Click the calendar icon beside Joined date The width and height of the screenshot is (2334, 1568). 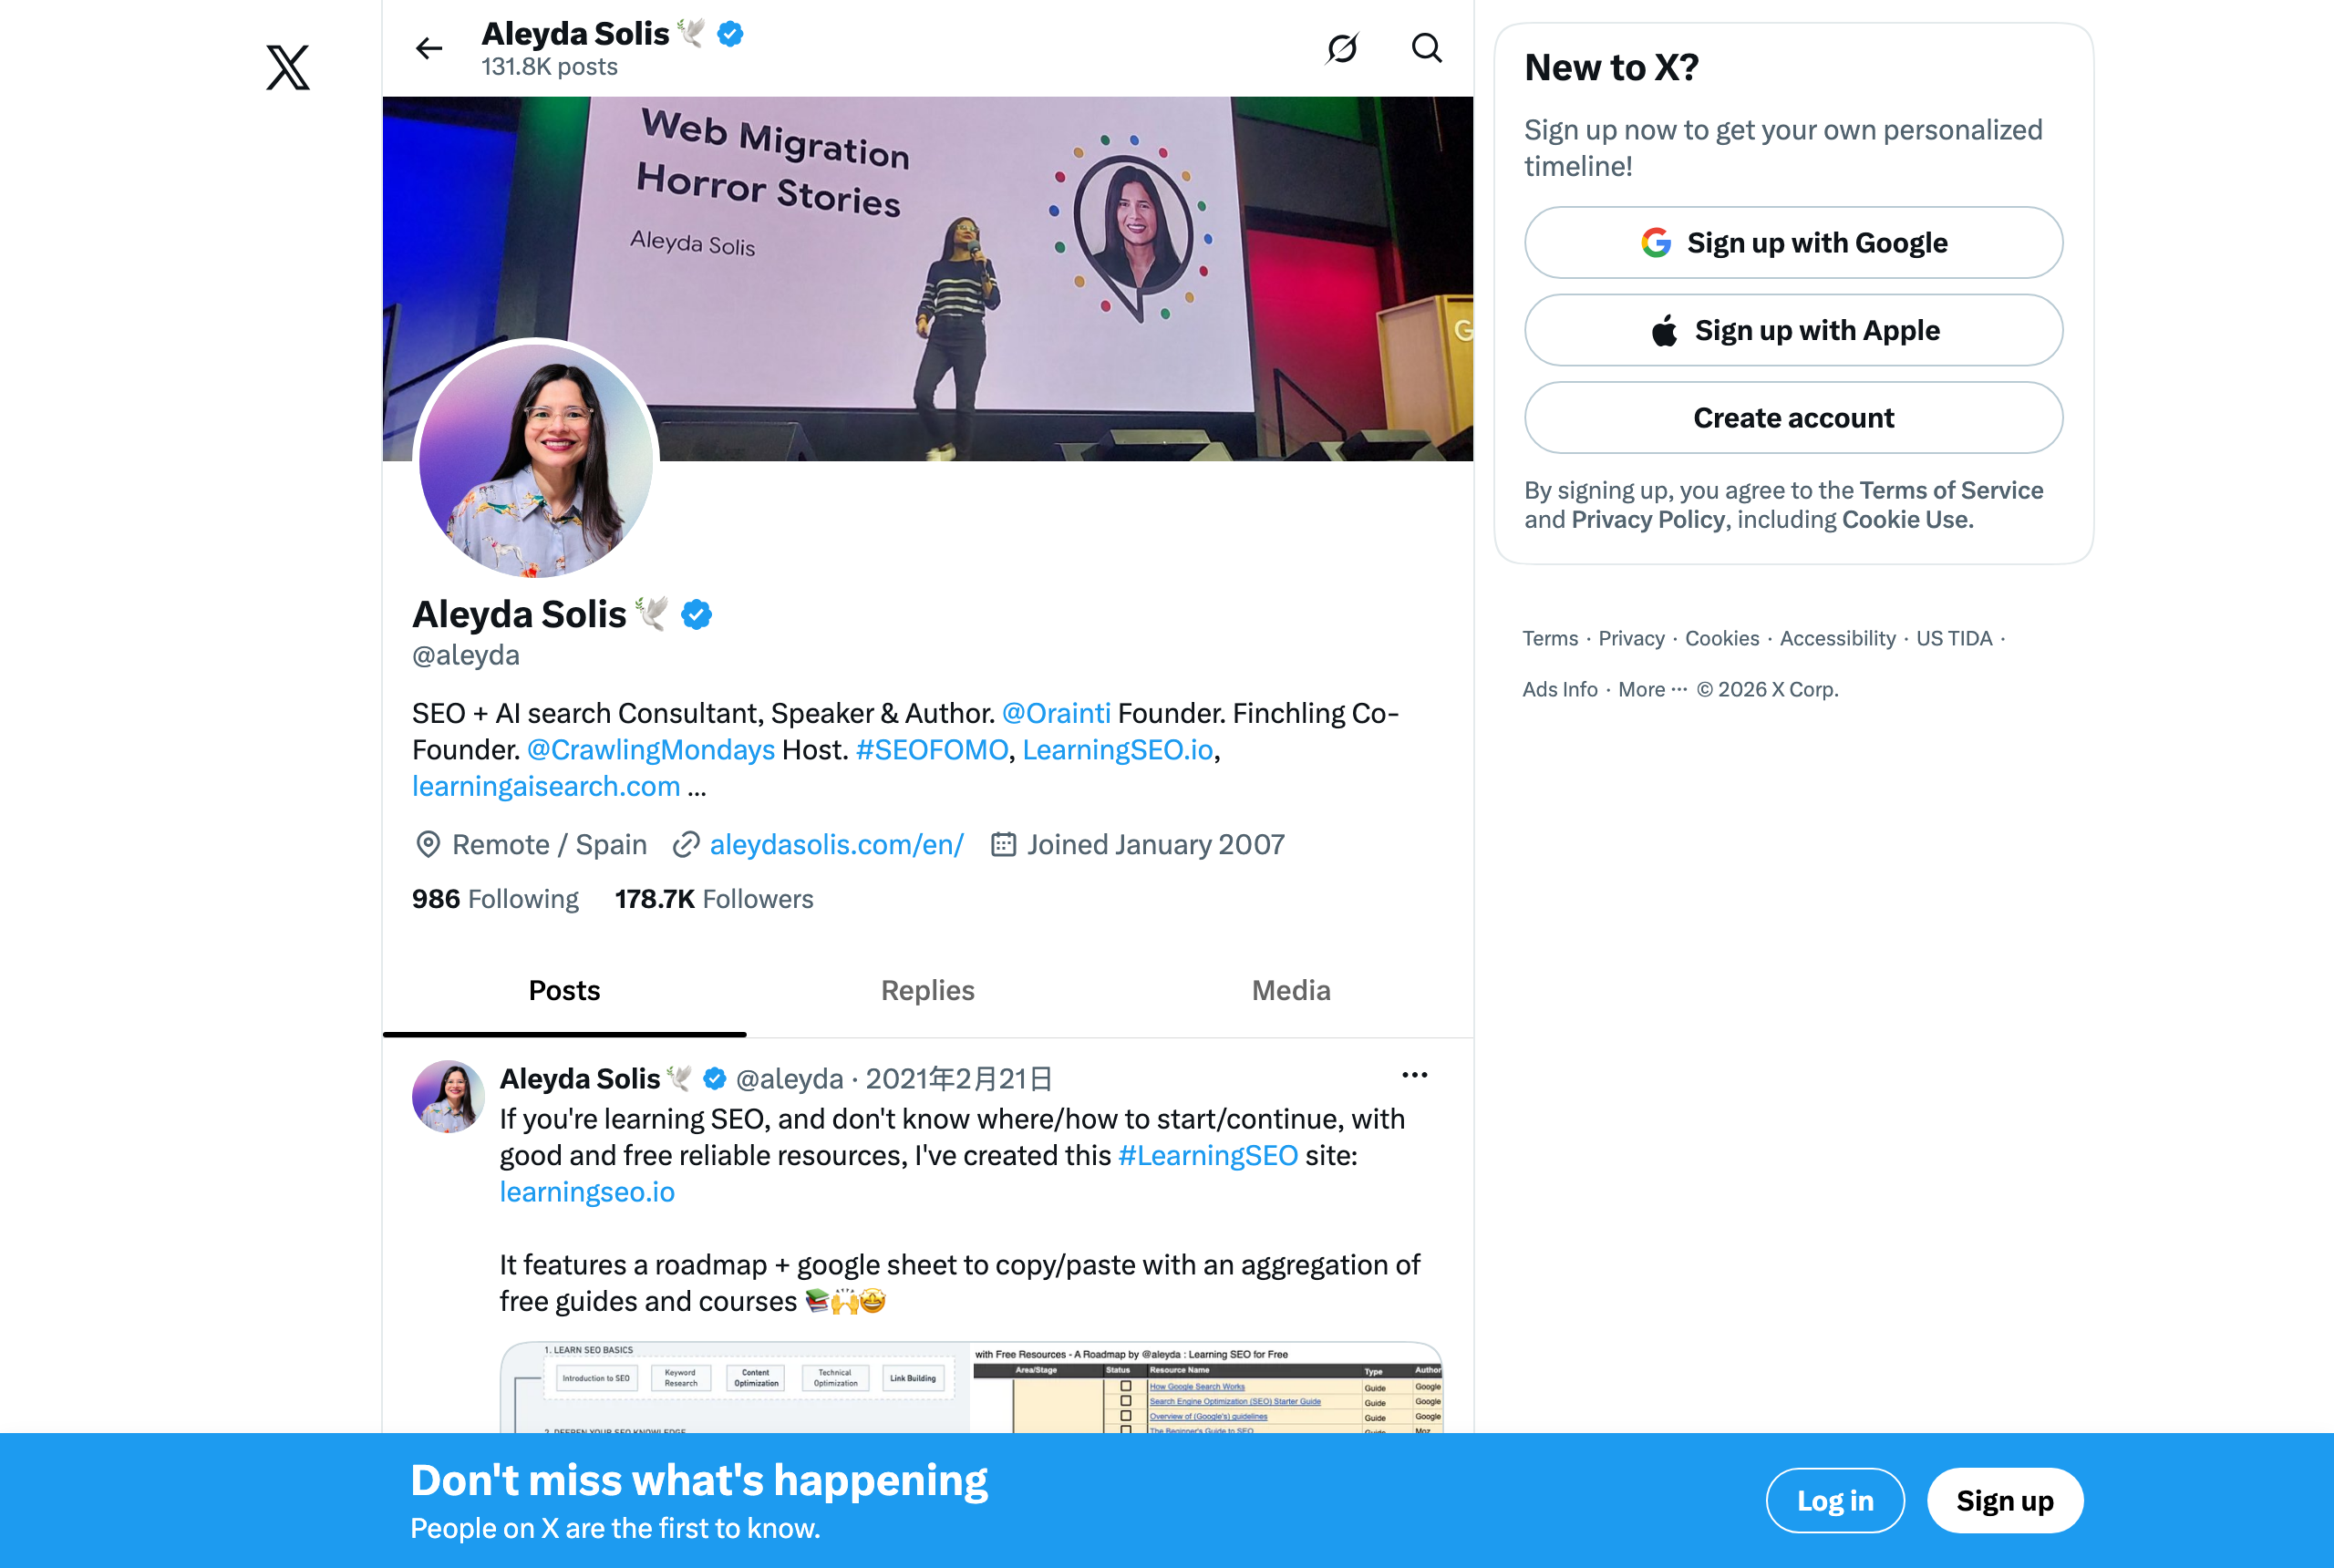[x=1003, y=845]
